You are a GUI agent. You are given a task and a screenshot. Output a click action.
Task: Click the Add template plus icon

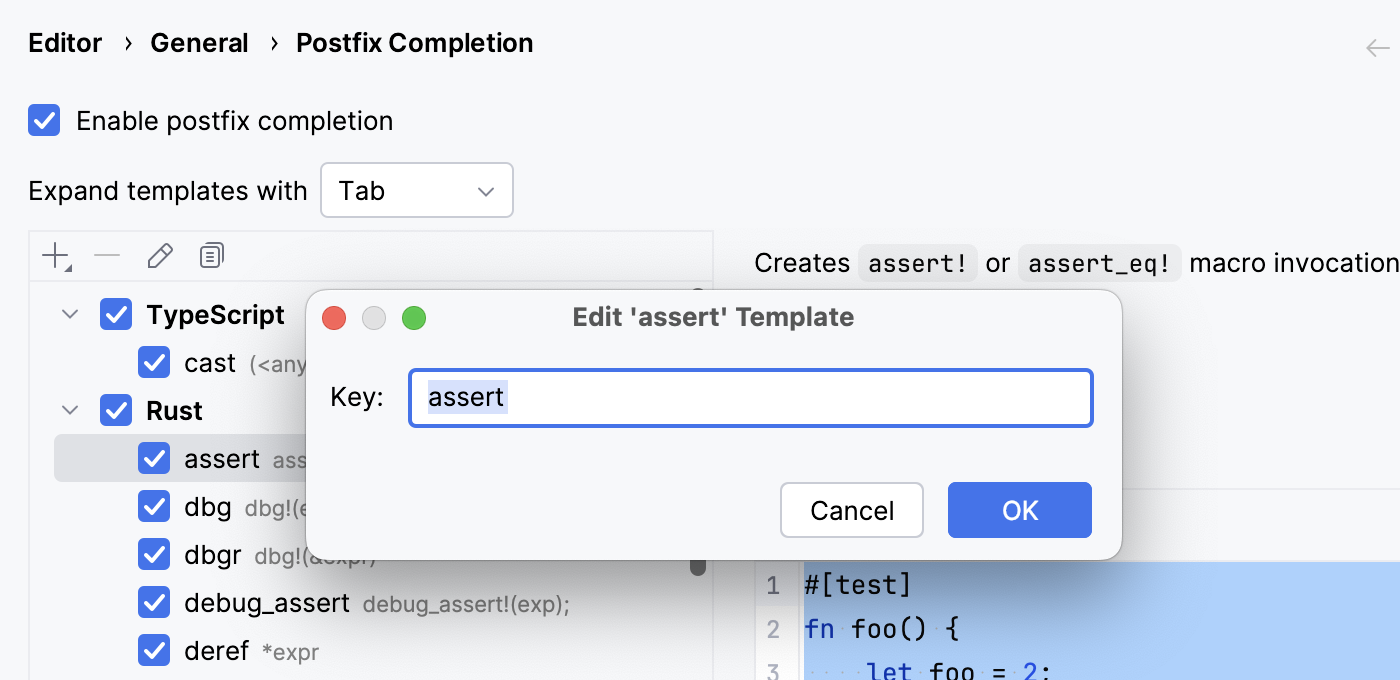coord(54,255)
